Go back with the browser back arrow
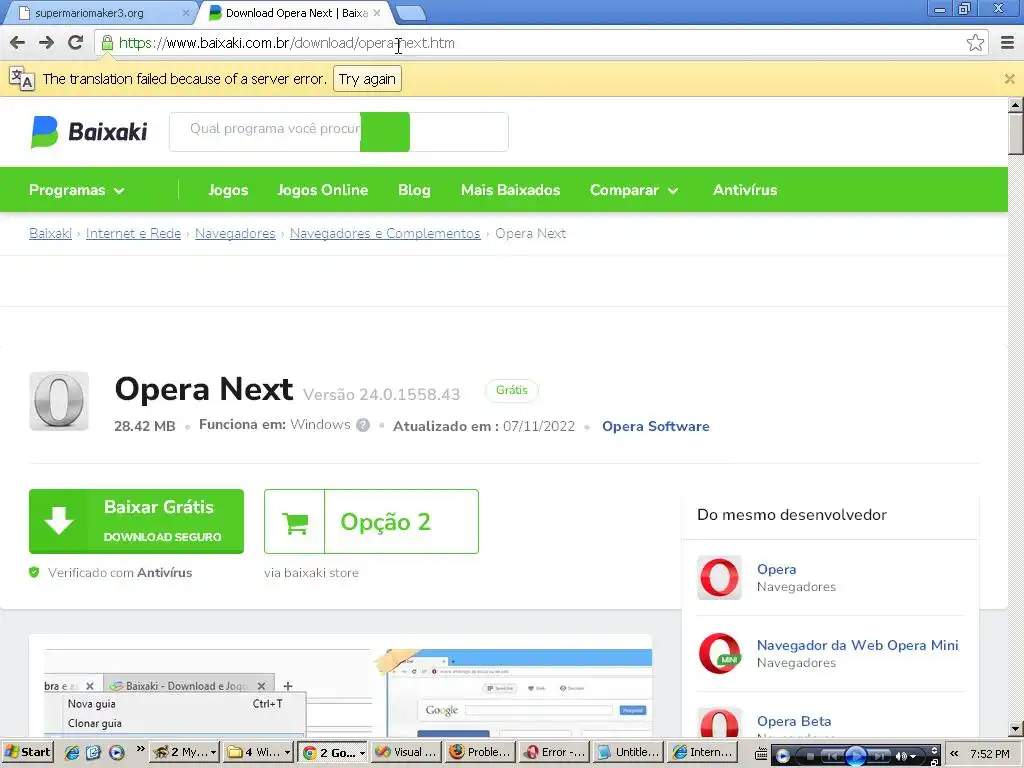Viewport: 1024px width, 768px height. pyautogui.click(x=17, y=43)
